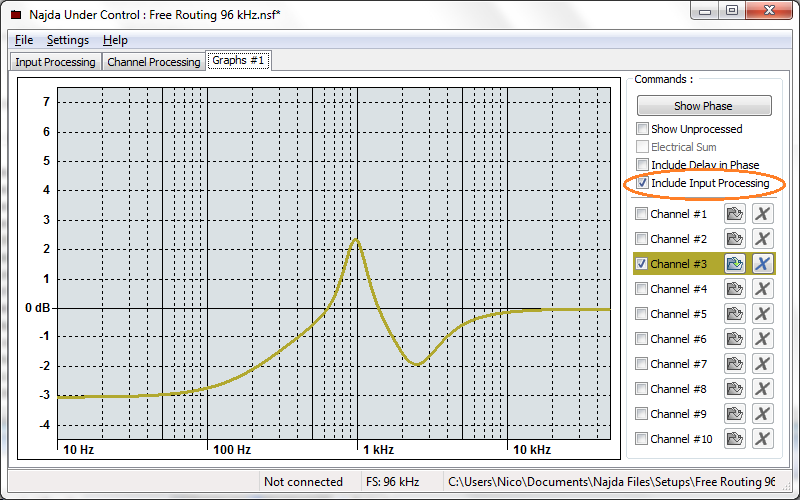
Task: Clear the Channel #5 graph
Action: (762, 314)
